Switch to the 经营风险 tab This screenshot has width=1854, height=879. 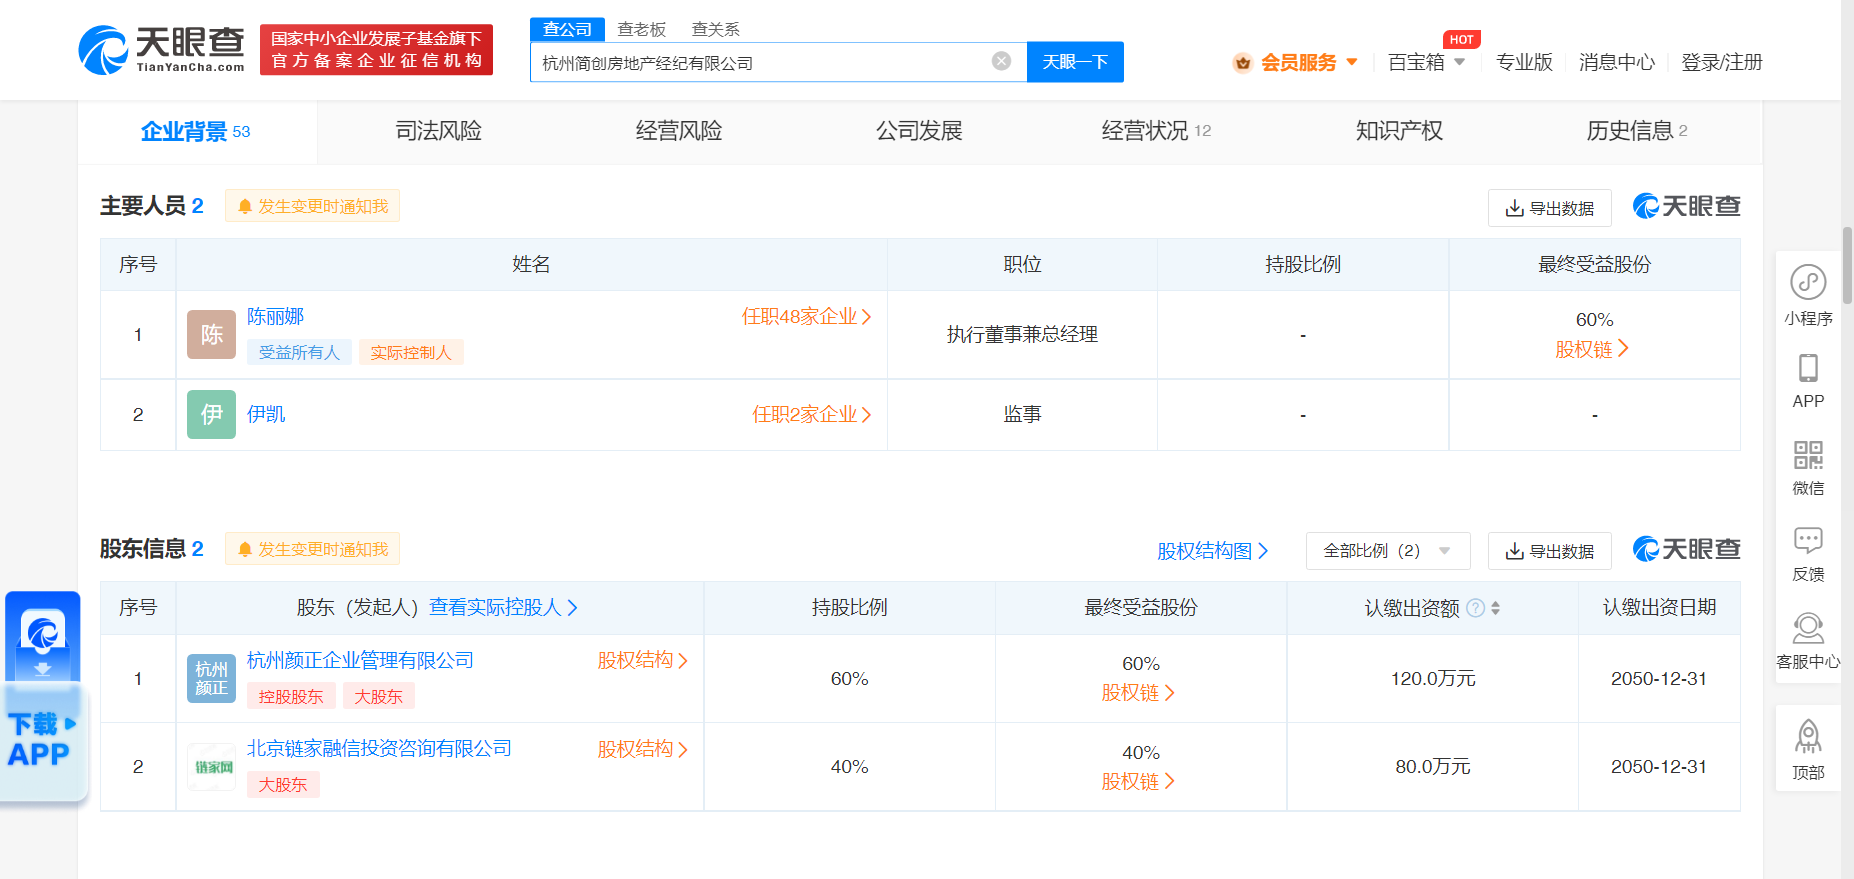point(679,131)
